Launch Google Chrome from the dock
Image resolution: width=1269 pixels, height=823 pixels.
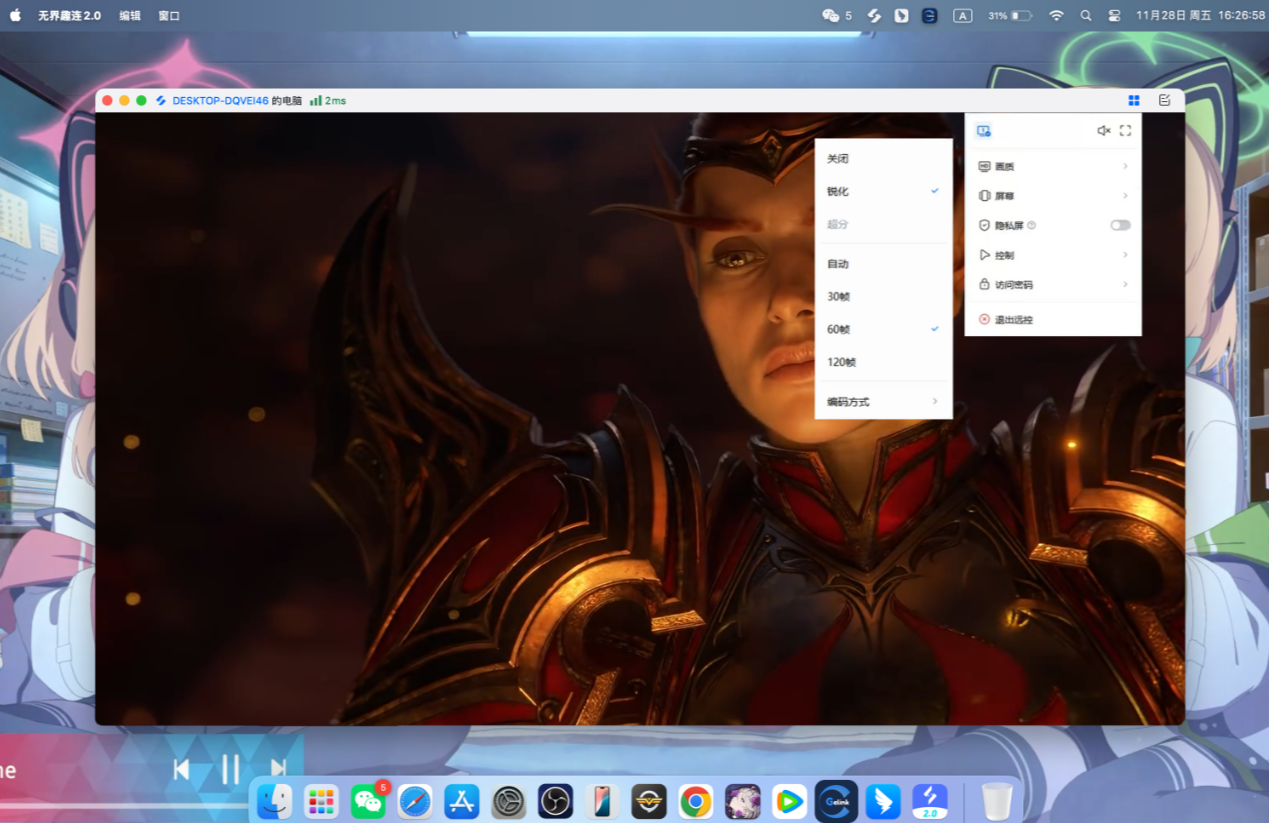click(x=695, y=801)
